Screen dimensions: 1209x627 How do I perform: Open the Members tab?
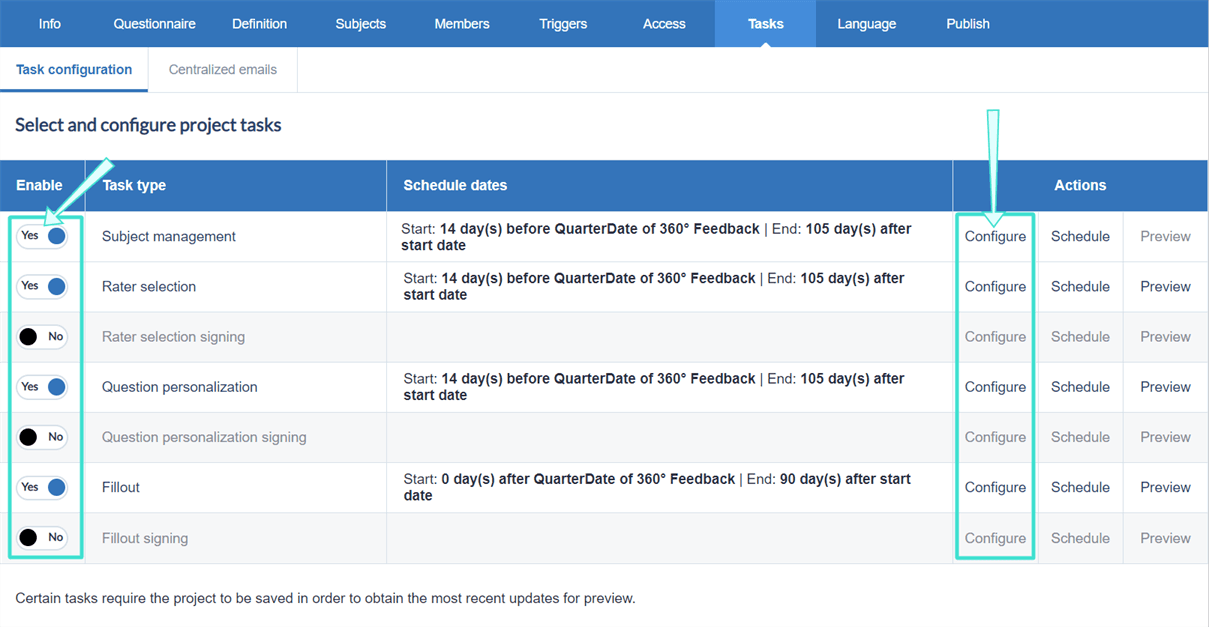tap(462, 24)
